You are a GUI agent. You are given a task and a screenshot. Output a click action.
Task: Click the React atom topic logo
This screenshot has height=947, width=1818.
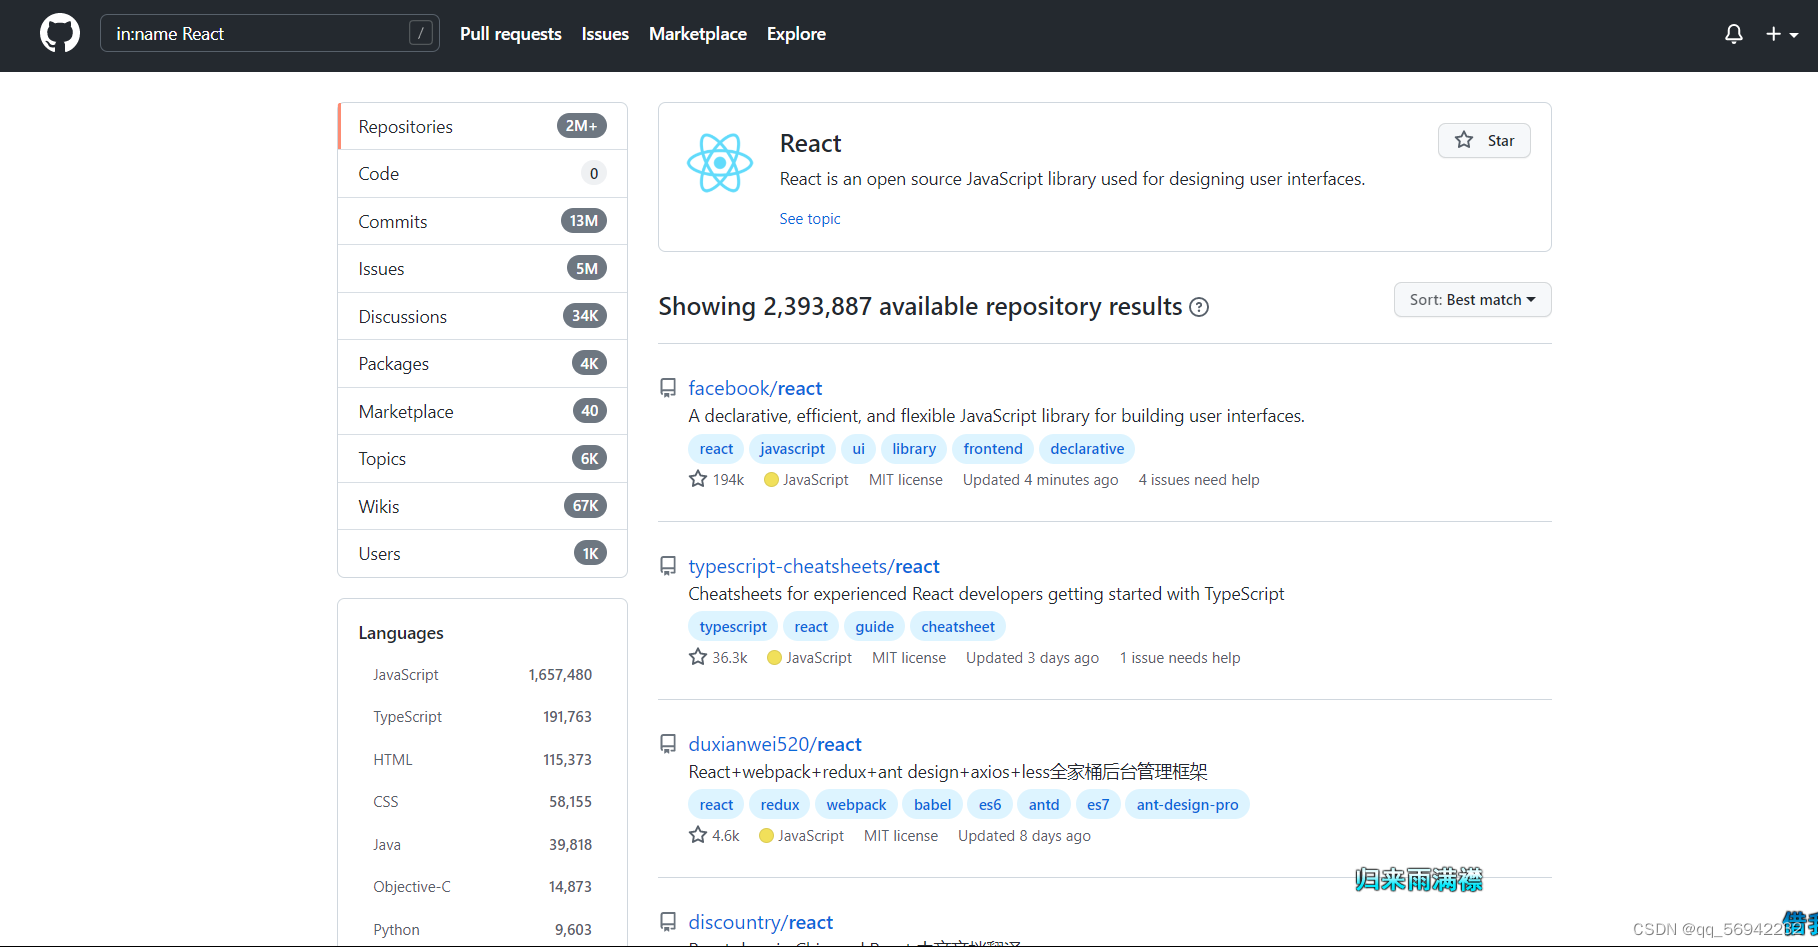(719, 163)
